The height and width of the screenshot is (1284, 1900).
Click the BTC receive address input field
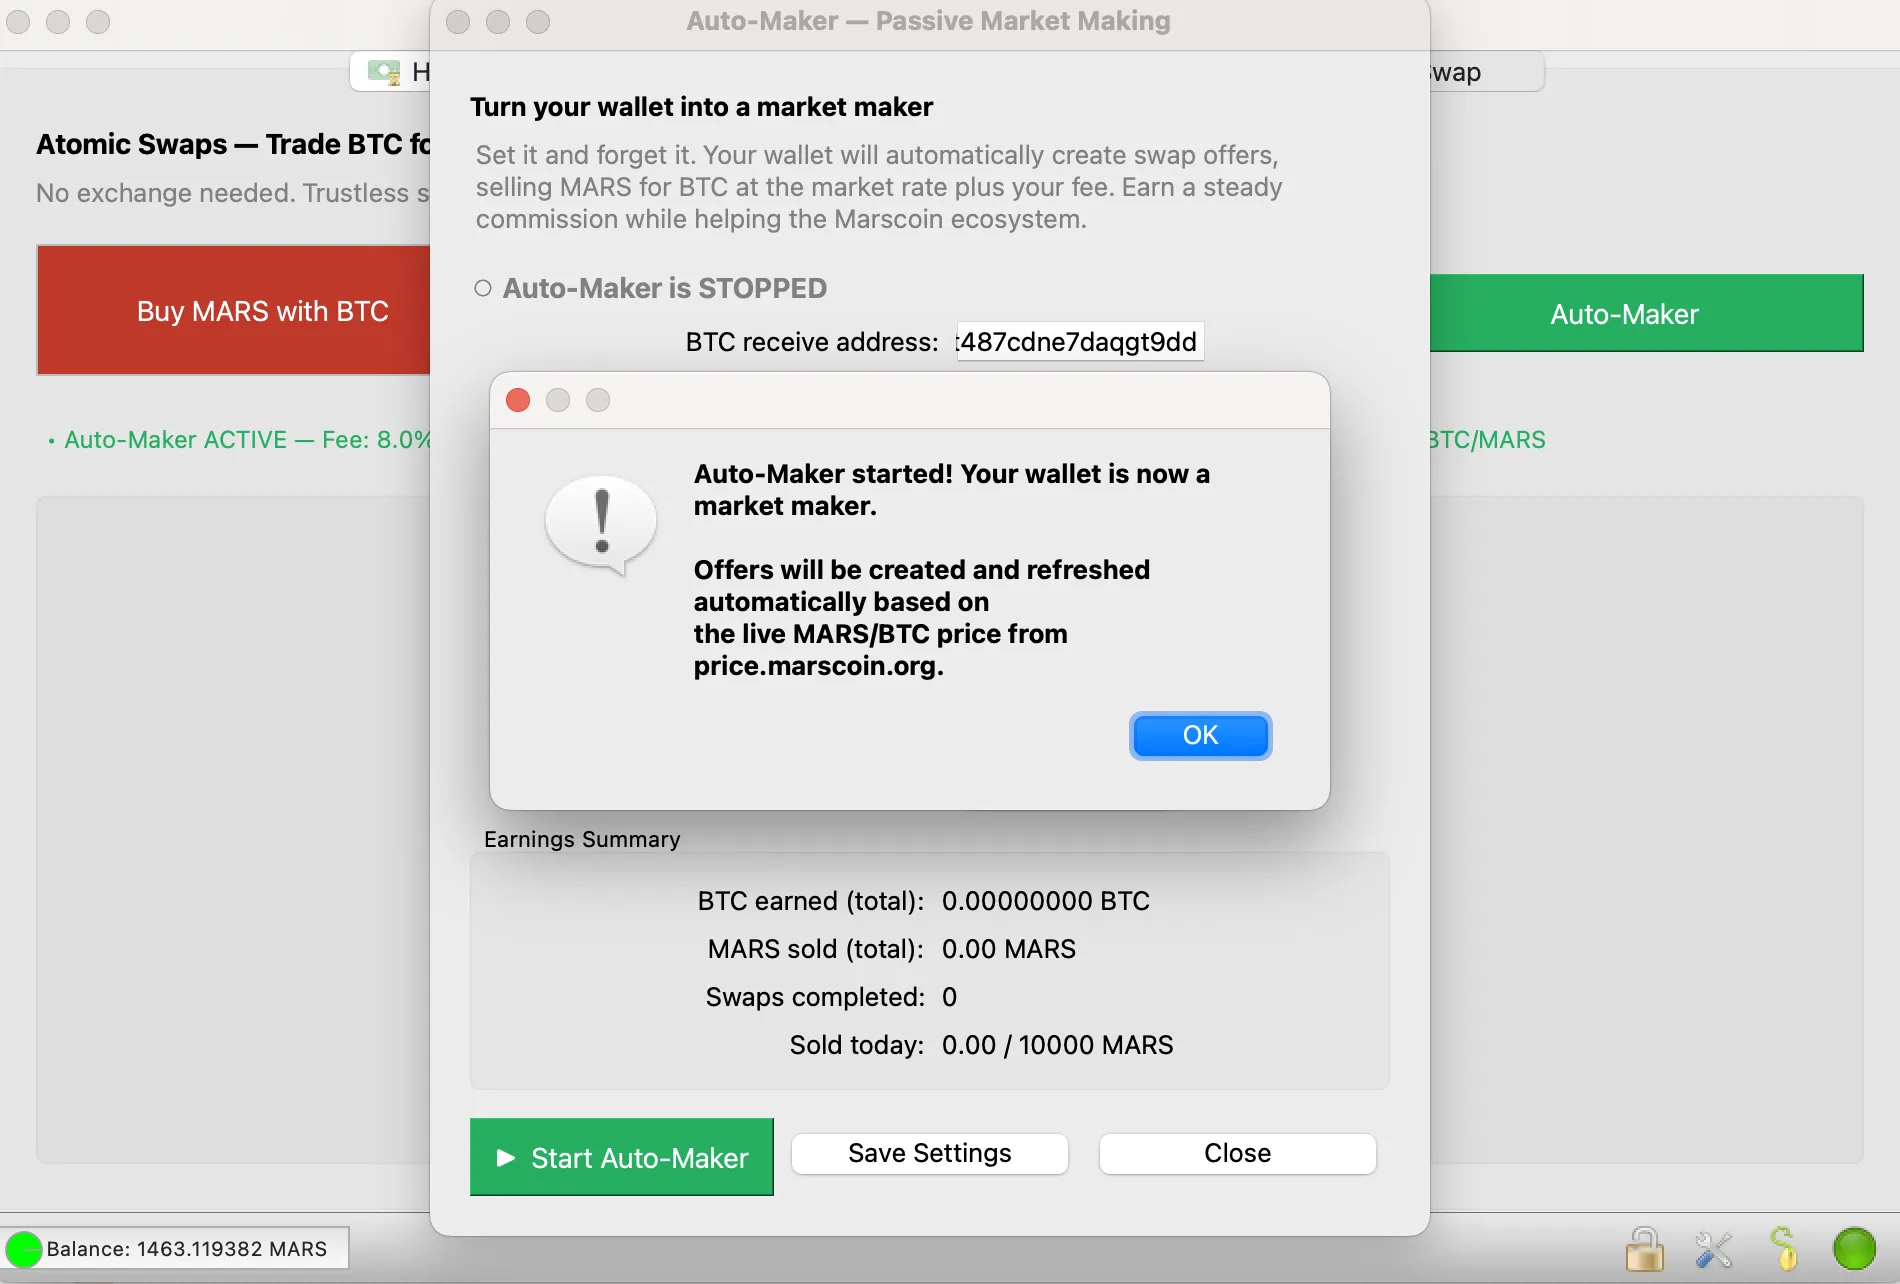pyautogui.click(x=1078, y=341)
